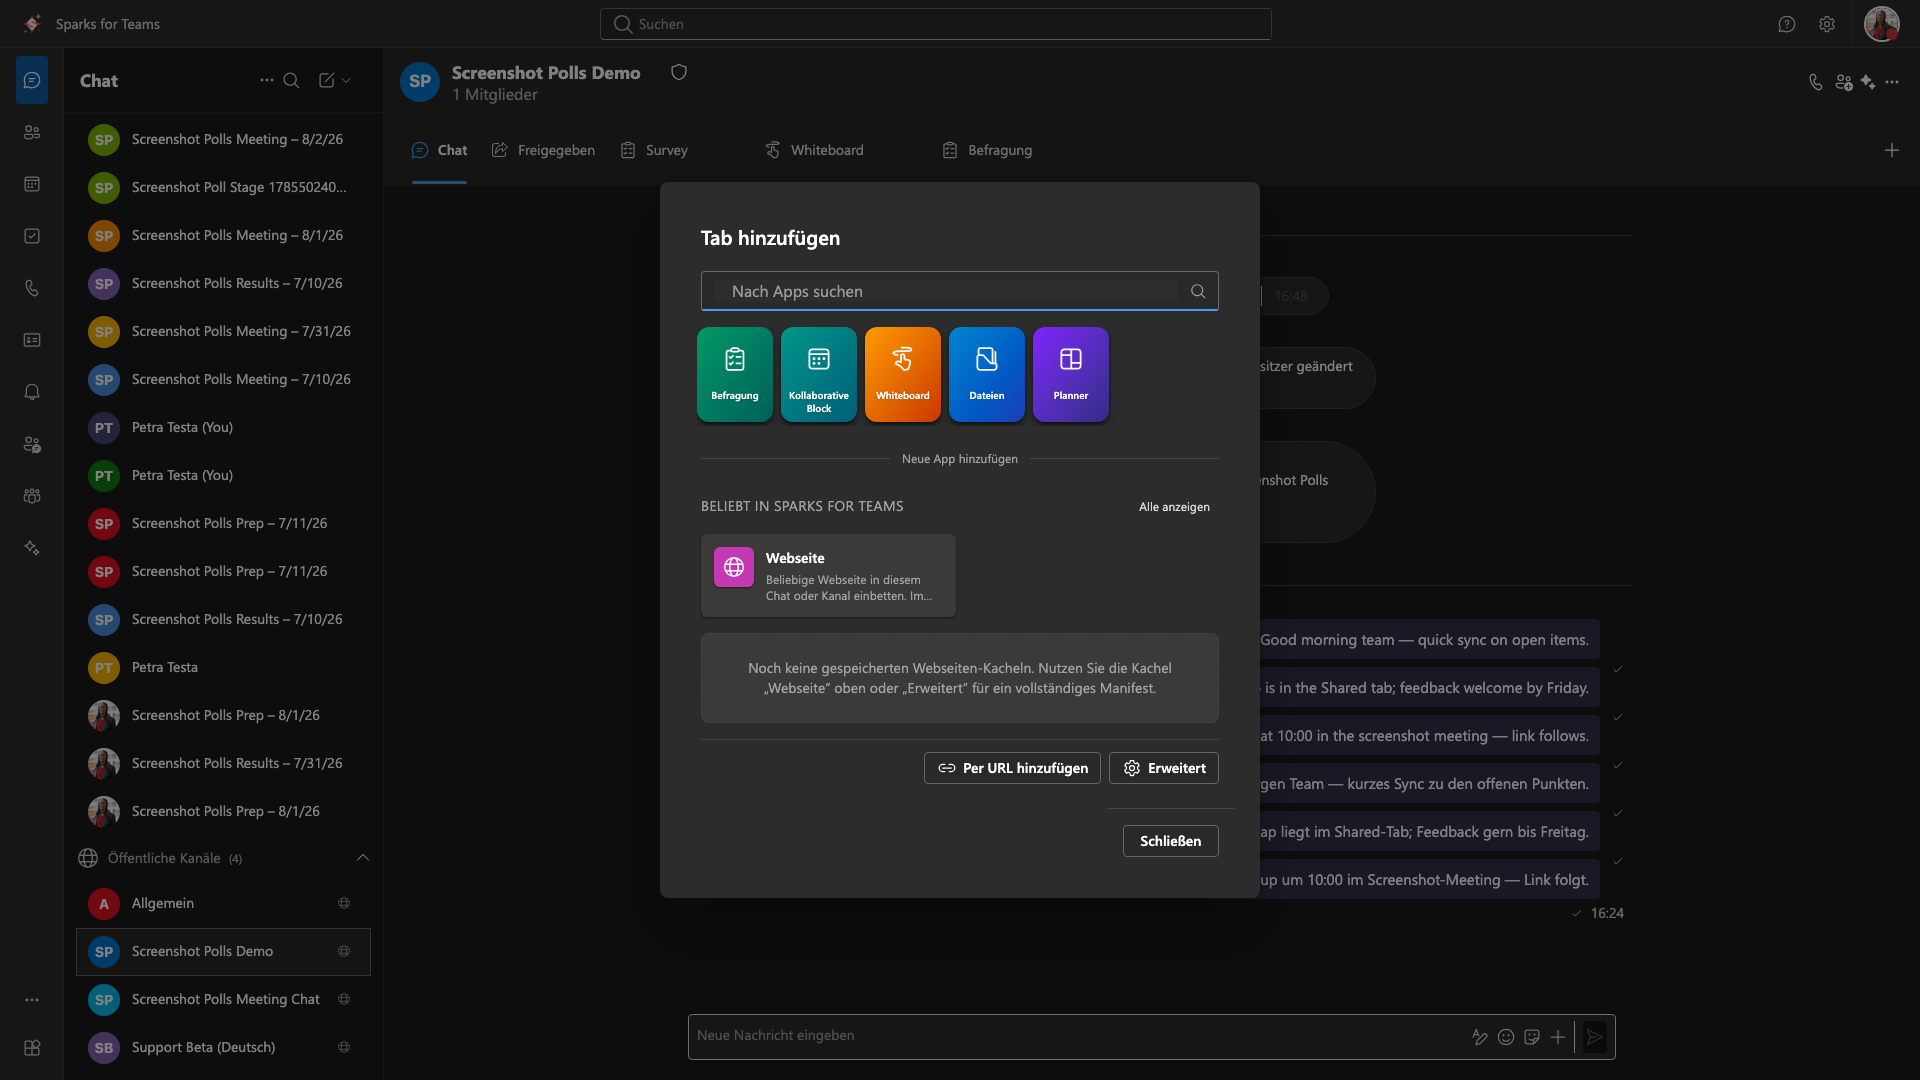Add the Befragung app tile
Viewport: 1920px width, 1080px height.
point(735,374)
